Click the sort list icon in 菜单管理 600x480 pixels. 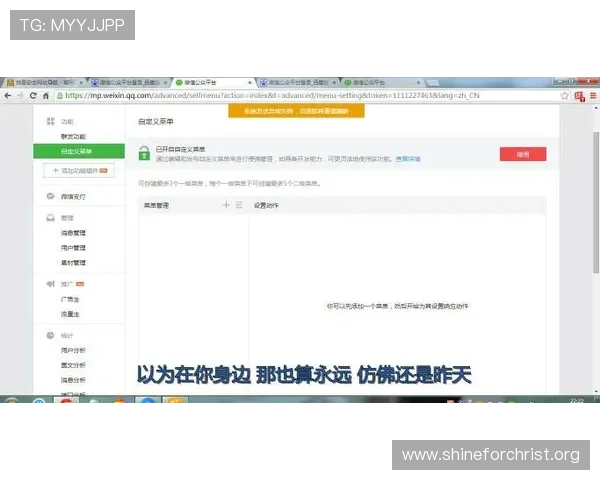[239, 205]
